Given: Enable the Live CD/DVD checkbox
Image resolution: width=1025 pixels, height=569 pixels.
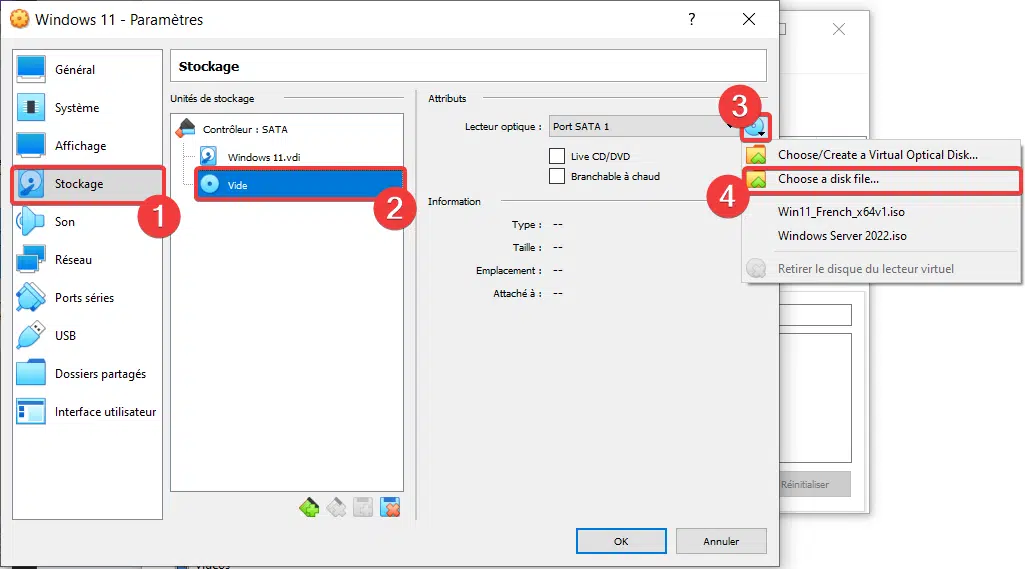Looking at the screenshot, I should [x=557, y=156].
